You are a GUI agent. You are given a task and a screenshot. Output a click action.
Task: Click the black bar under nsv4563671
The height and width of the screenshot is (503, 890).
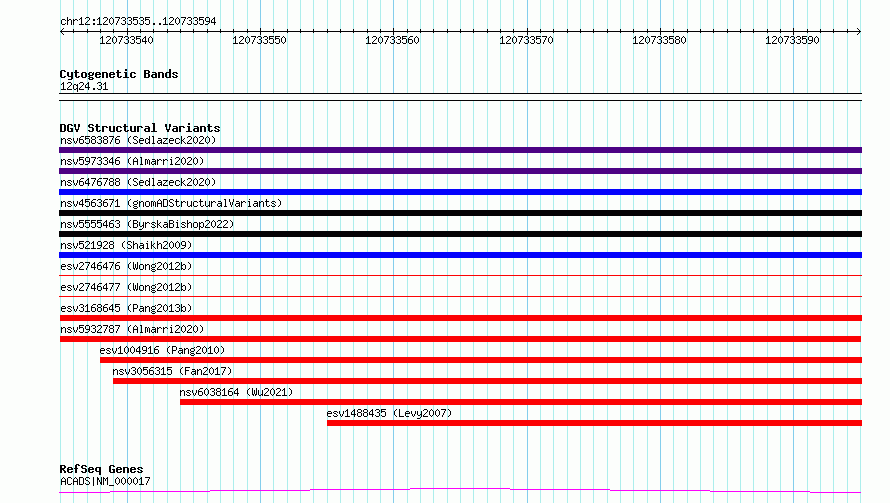coord(460,213)
